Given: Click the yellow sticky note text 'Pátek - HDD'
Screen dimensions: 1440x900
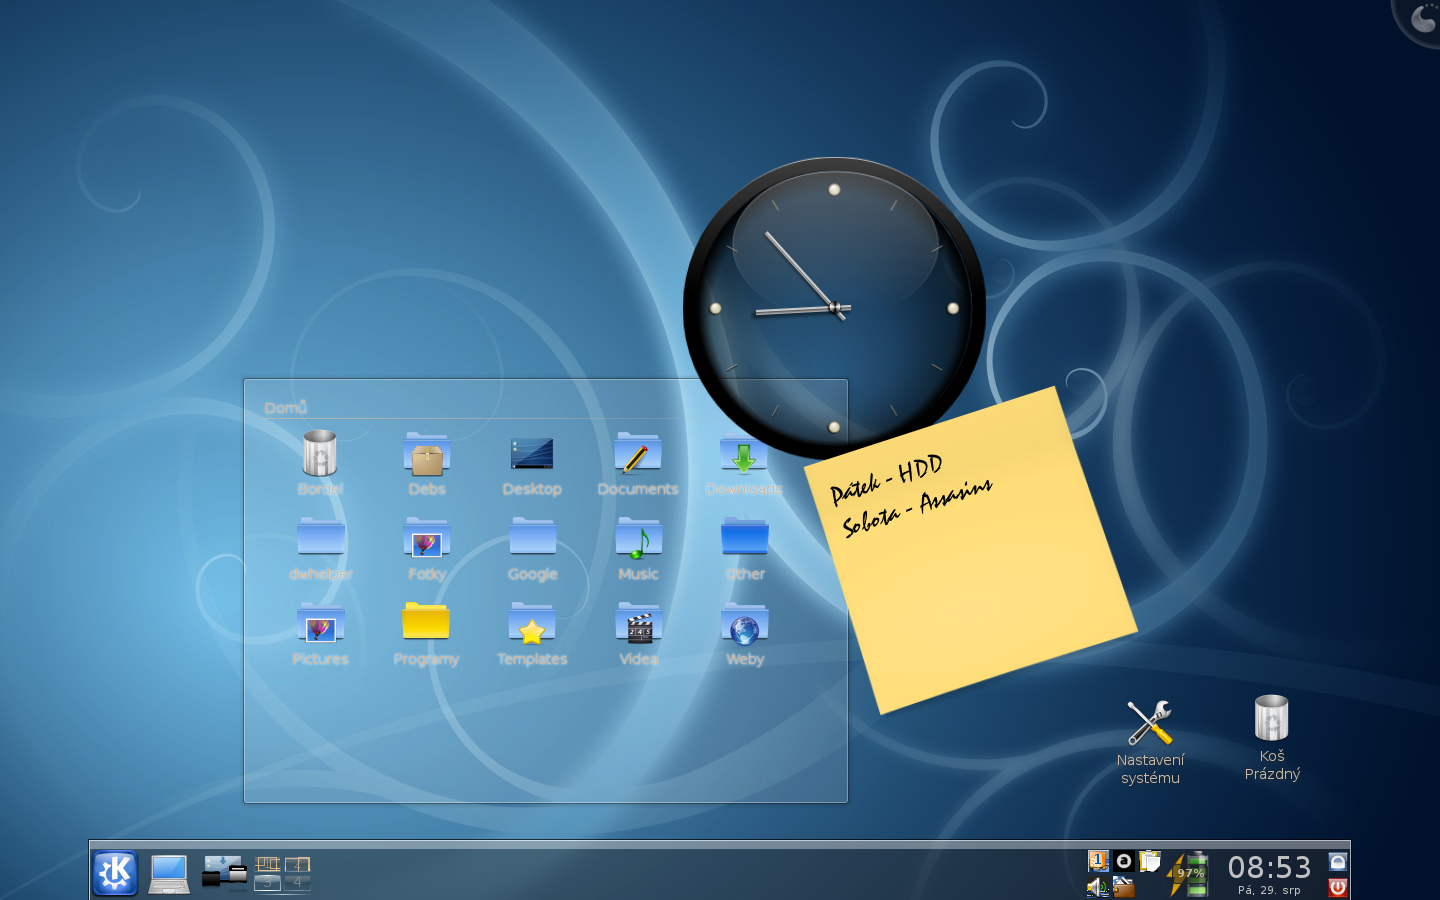Looking at the screenshot, I should 886,480.
